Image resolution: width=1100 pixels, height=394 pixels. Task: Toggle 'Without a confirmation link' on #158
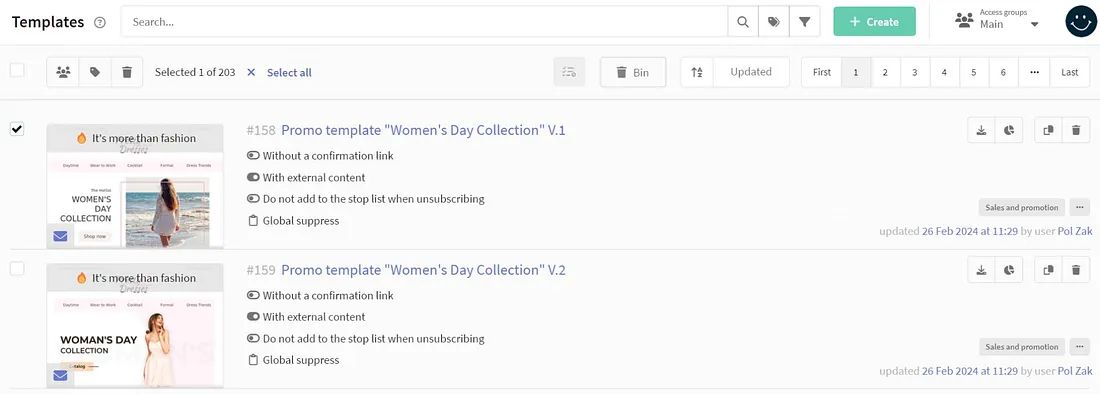[x=253, y=156]
